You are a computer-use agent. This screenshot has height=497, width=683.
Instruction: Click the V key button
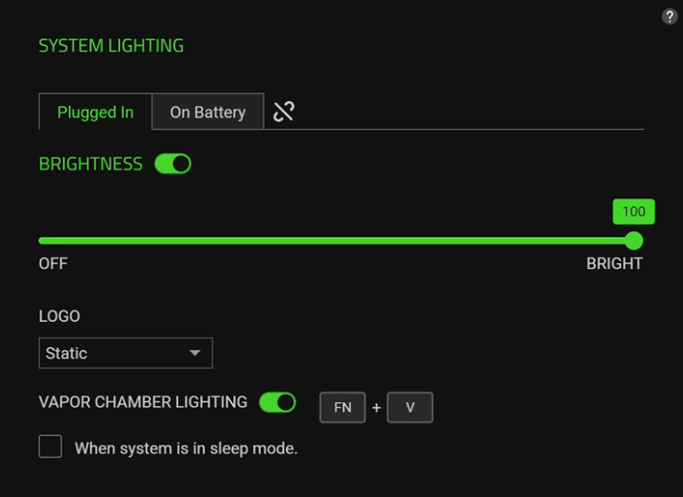click(410, 407)
